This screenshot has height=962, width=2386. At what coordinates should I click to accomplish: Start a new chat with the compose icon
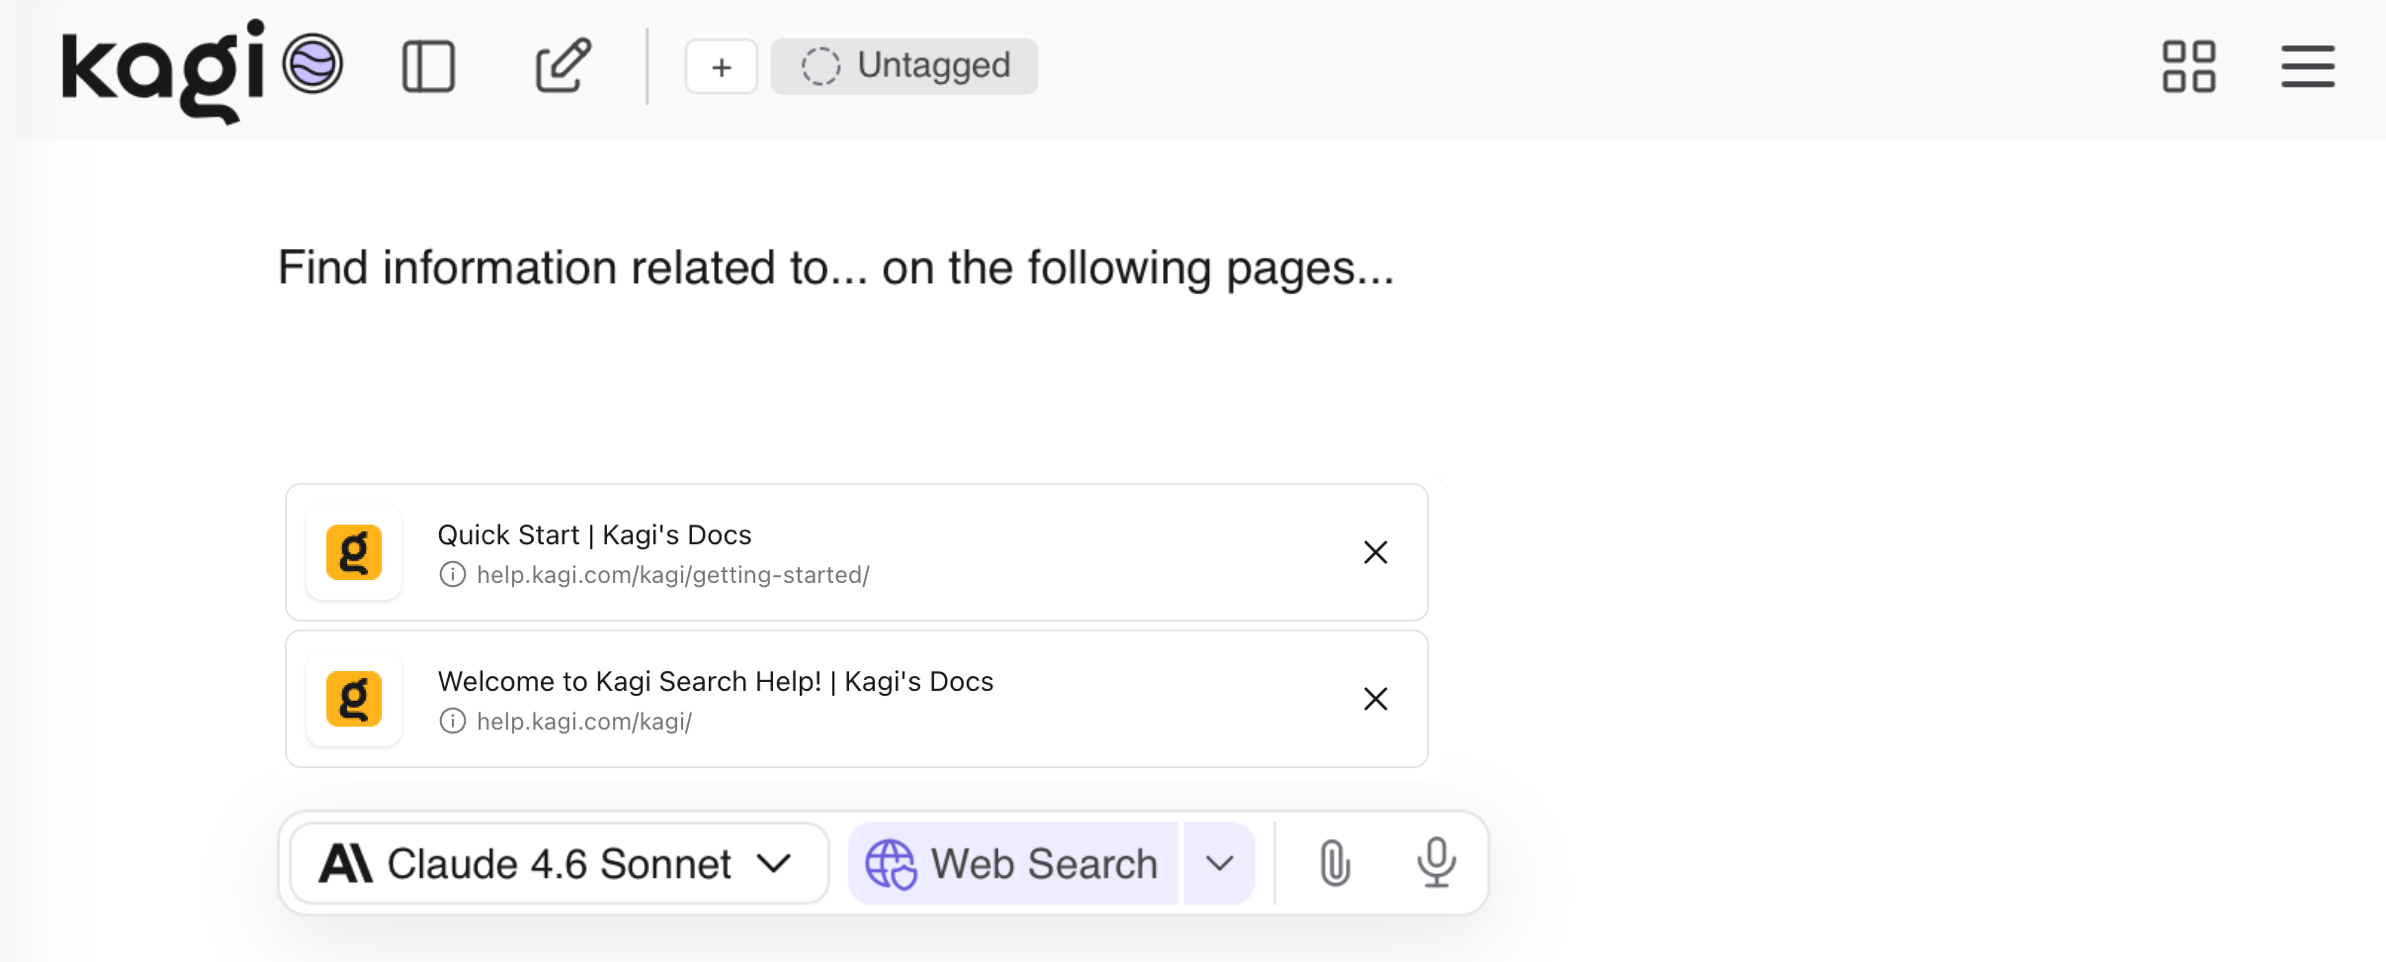click(x=563, y=66)
